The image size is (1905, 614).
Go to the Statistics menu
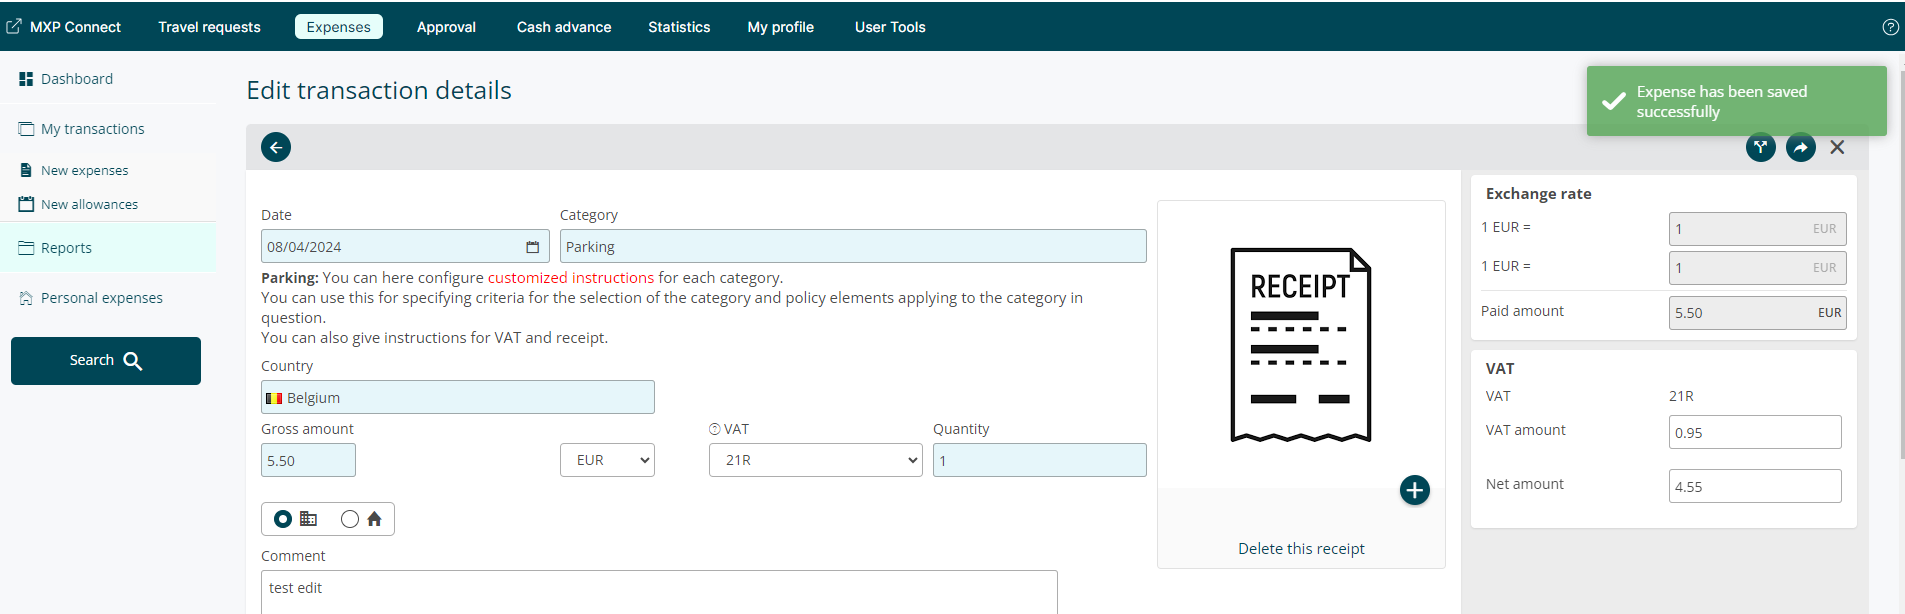tap(679, 27)
